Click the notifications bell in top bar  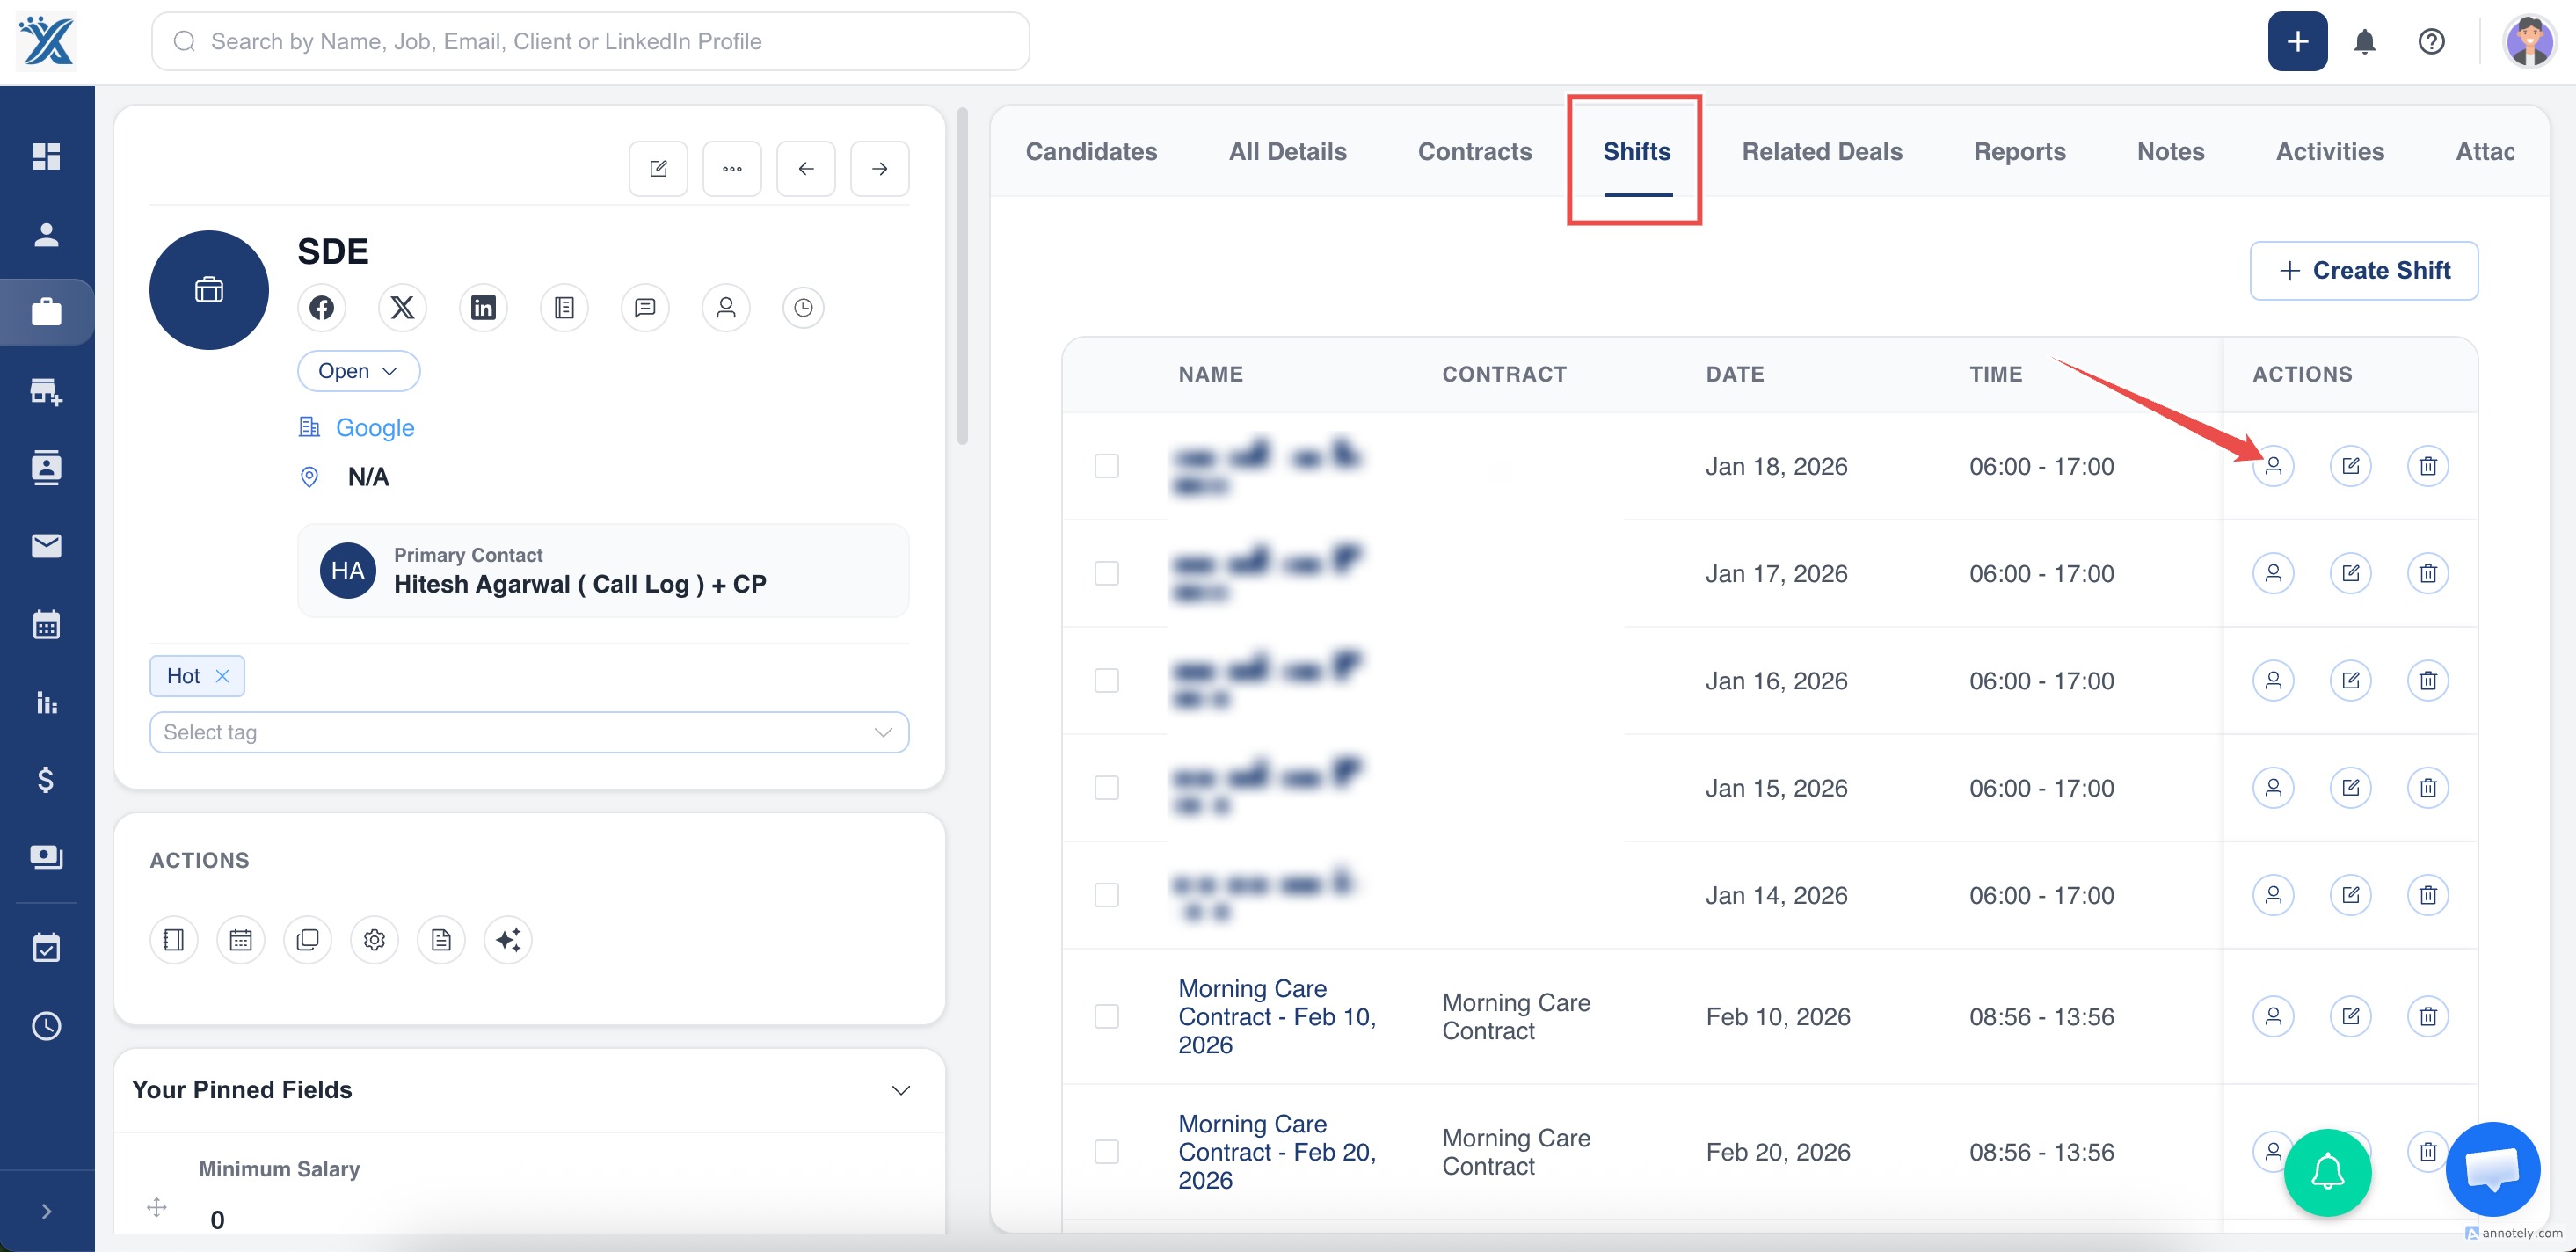(2364, 42)
